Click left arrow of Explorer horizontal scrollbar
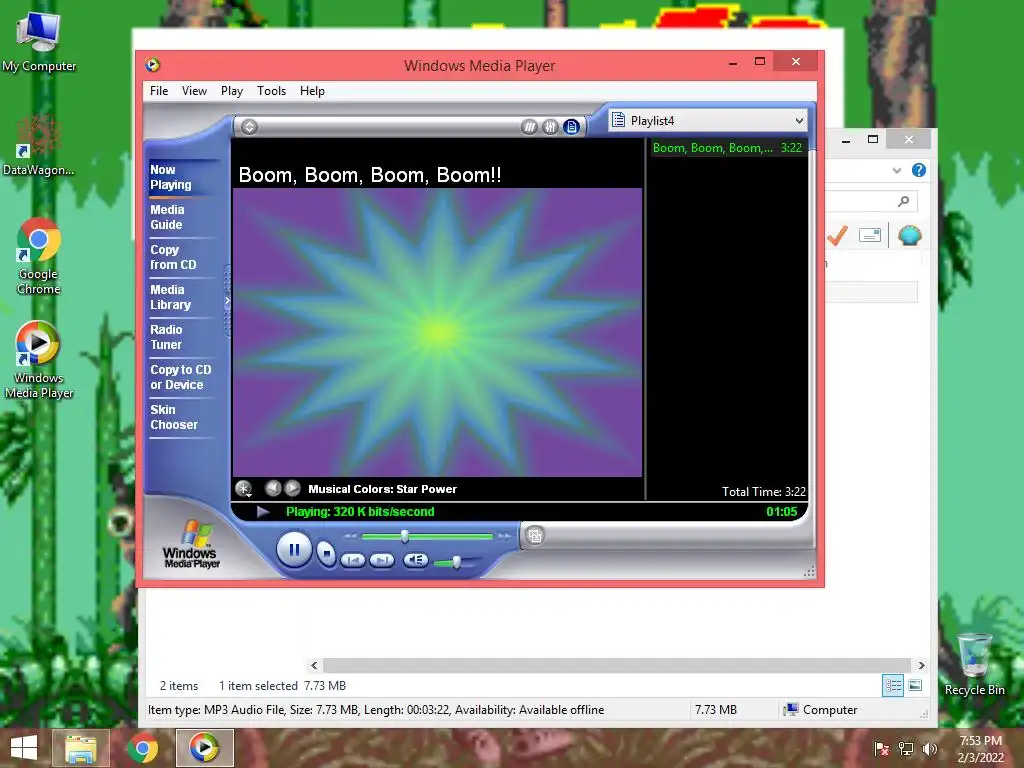The height and width of the screenshot is (768, 1024). [314, 665]
